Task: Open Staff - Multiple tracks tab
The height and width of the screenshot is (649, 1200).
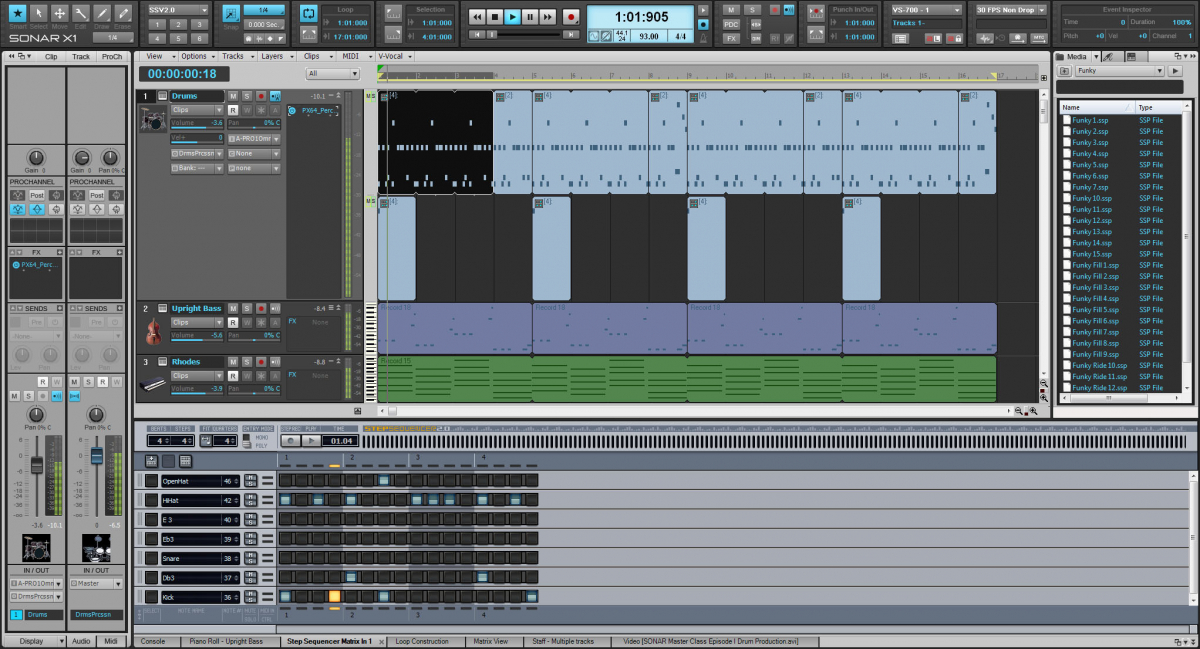Action: coord(566,641)
